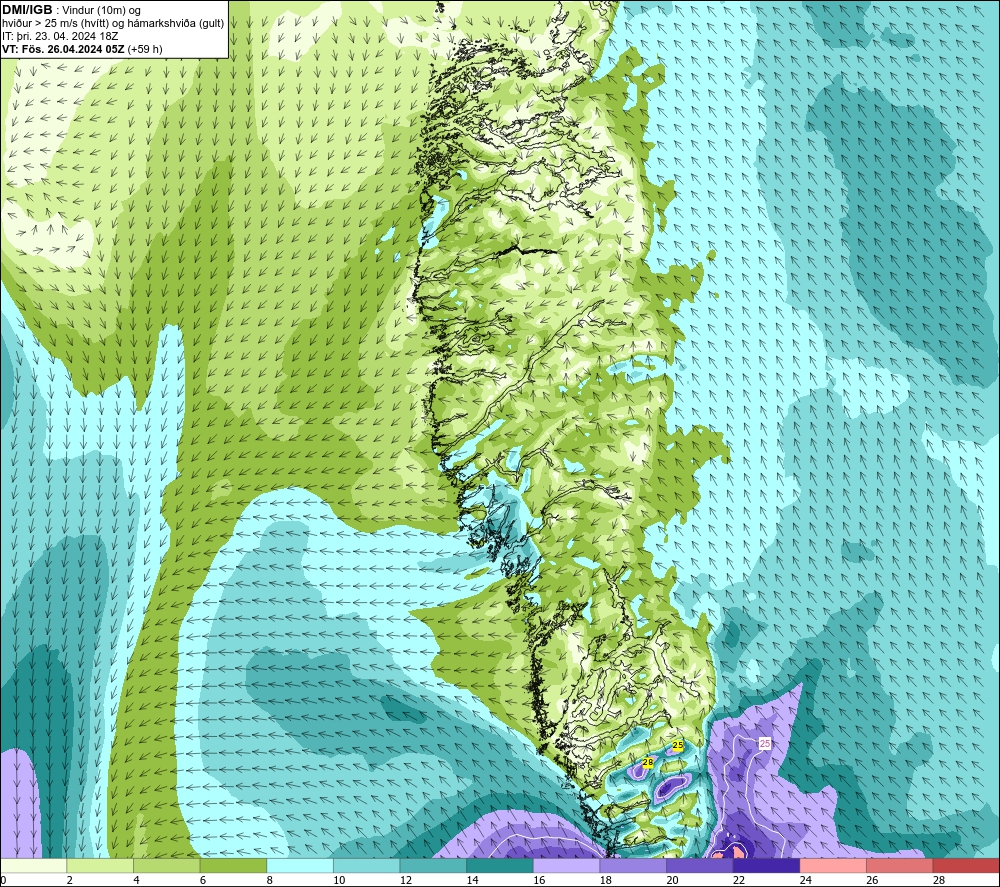Click the salmon 26–28 m/s legend swatch

[x=900, y=866]
